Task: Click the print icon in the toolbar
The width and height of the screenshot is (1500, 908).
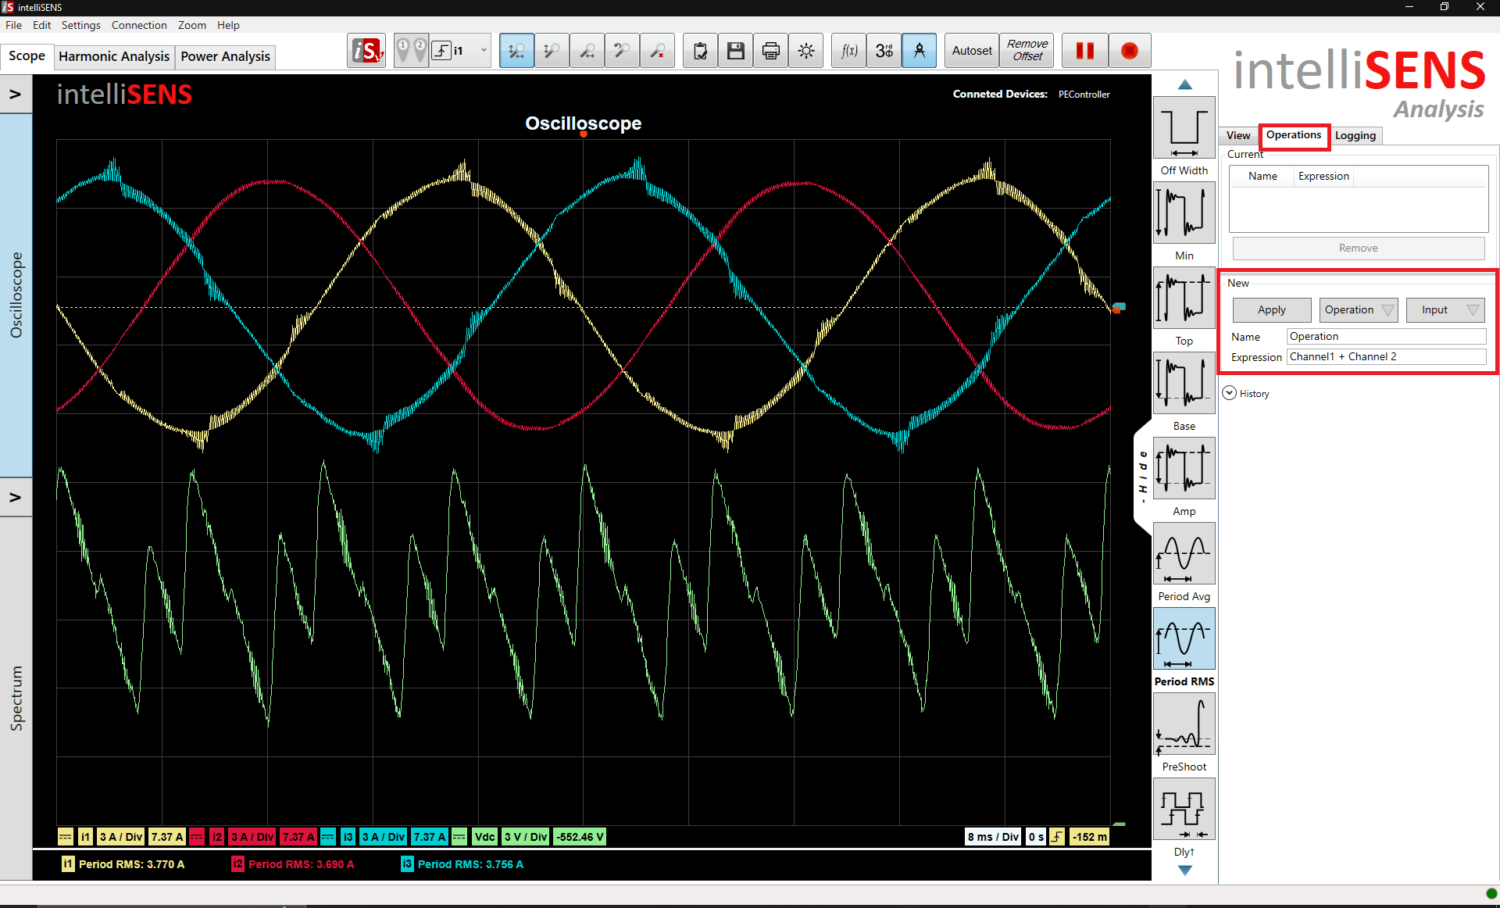Action: click(770, 50)
